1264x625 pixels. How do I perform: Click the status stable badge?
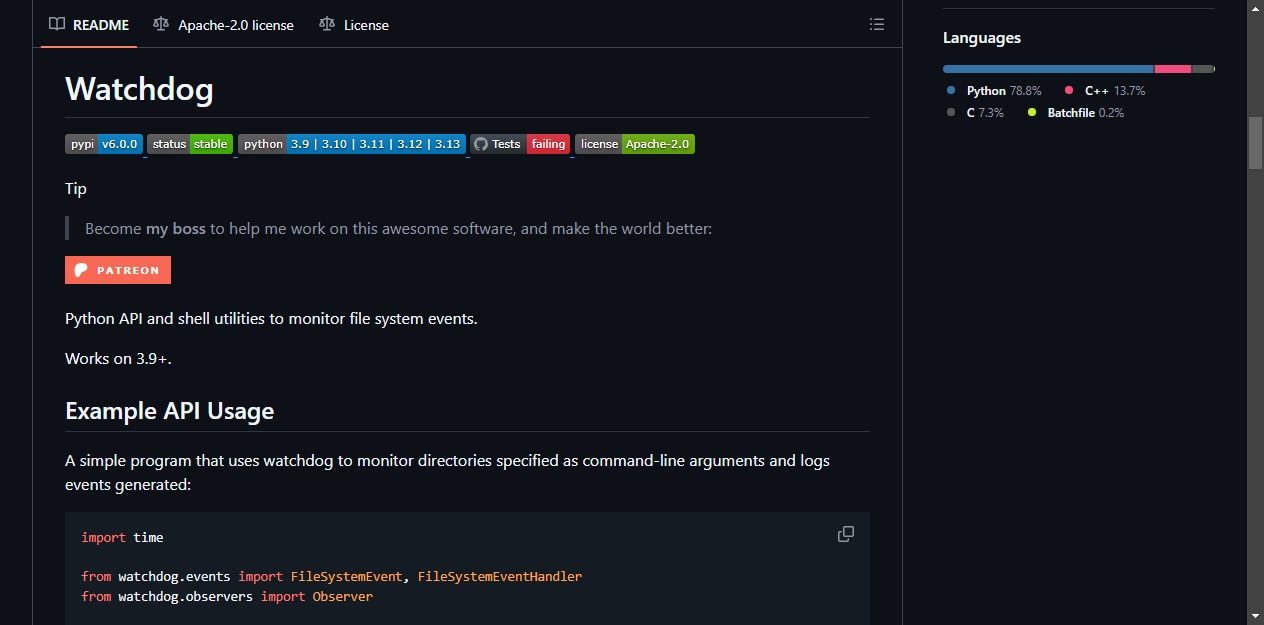(x=190, y=144)
